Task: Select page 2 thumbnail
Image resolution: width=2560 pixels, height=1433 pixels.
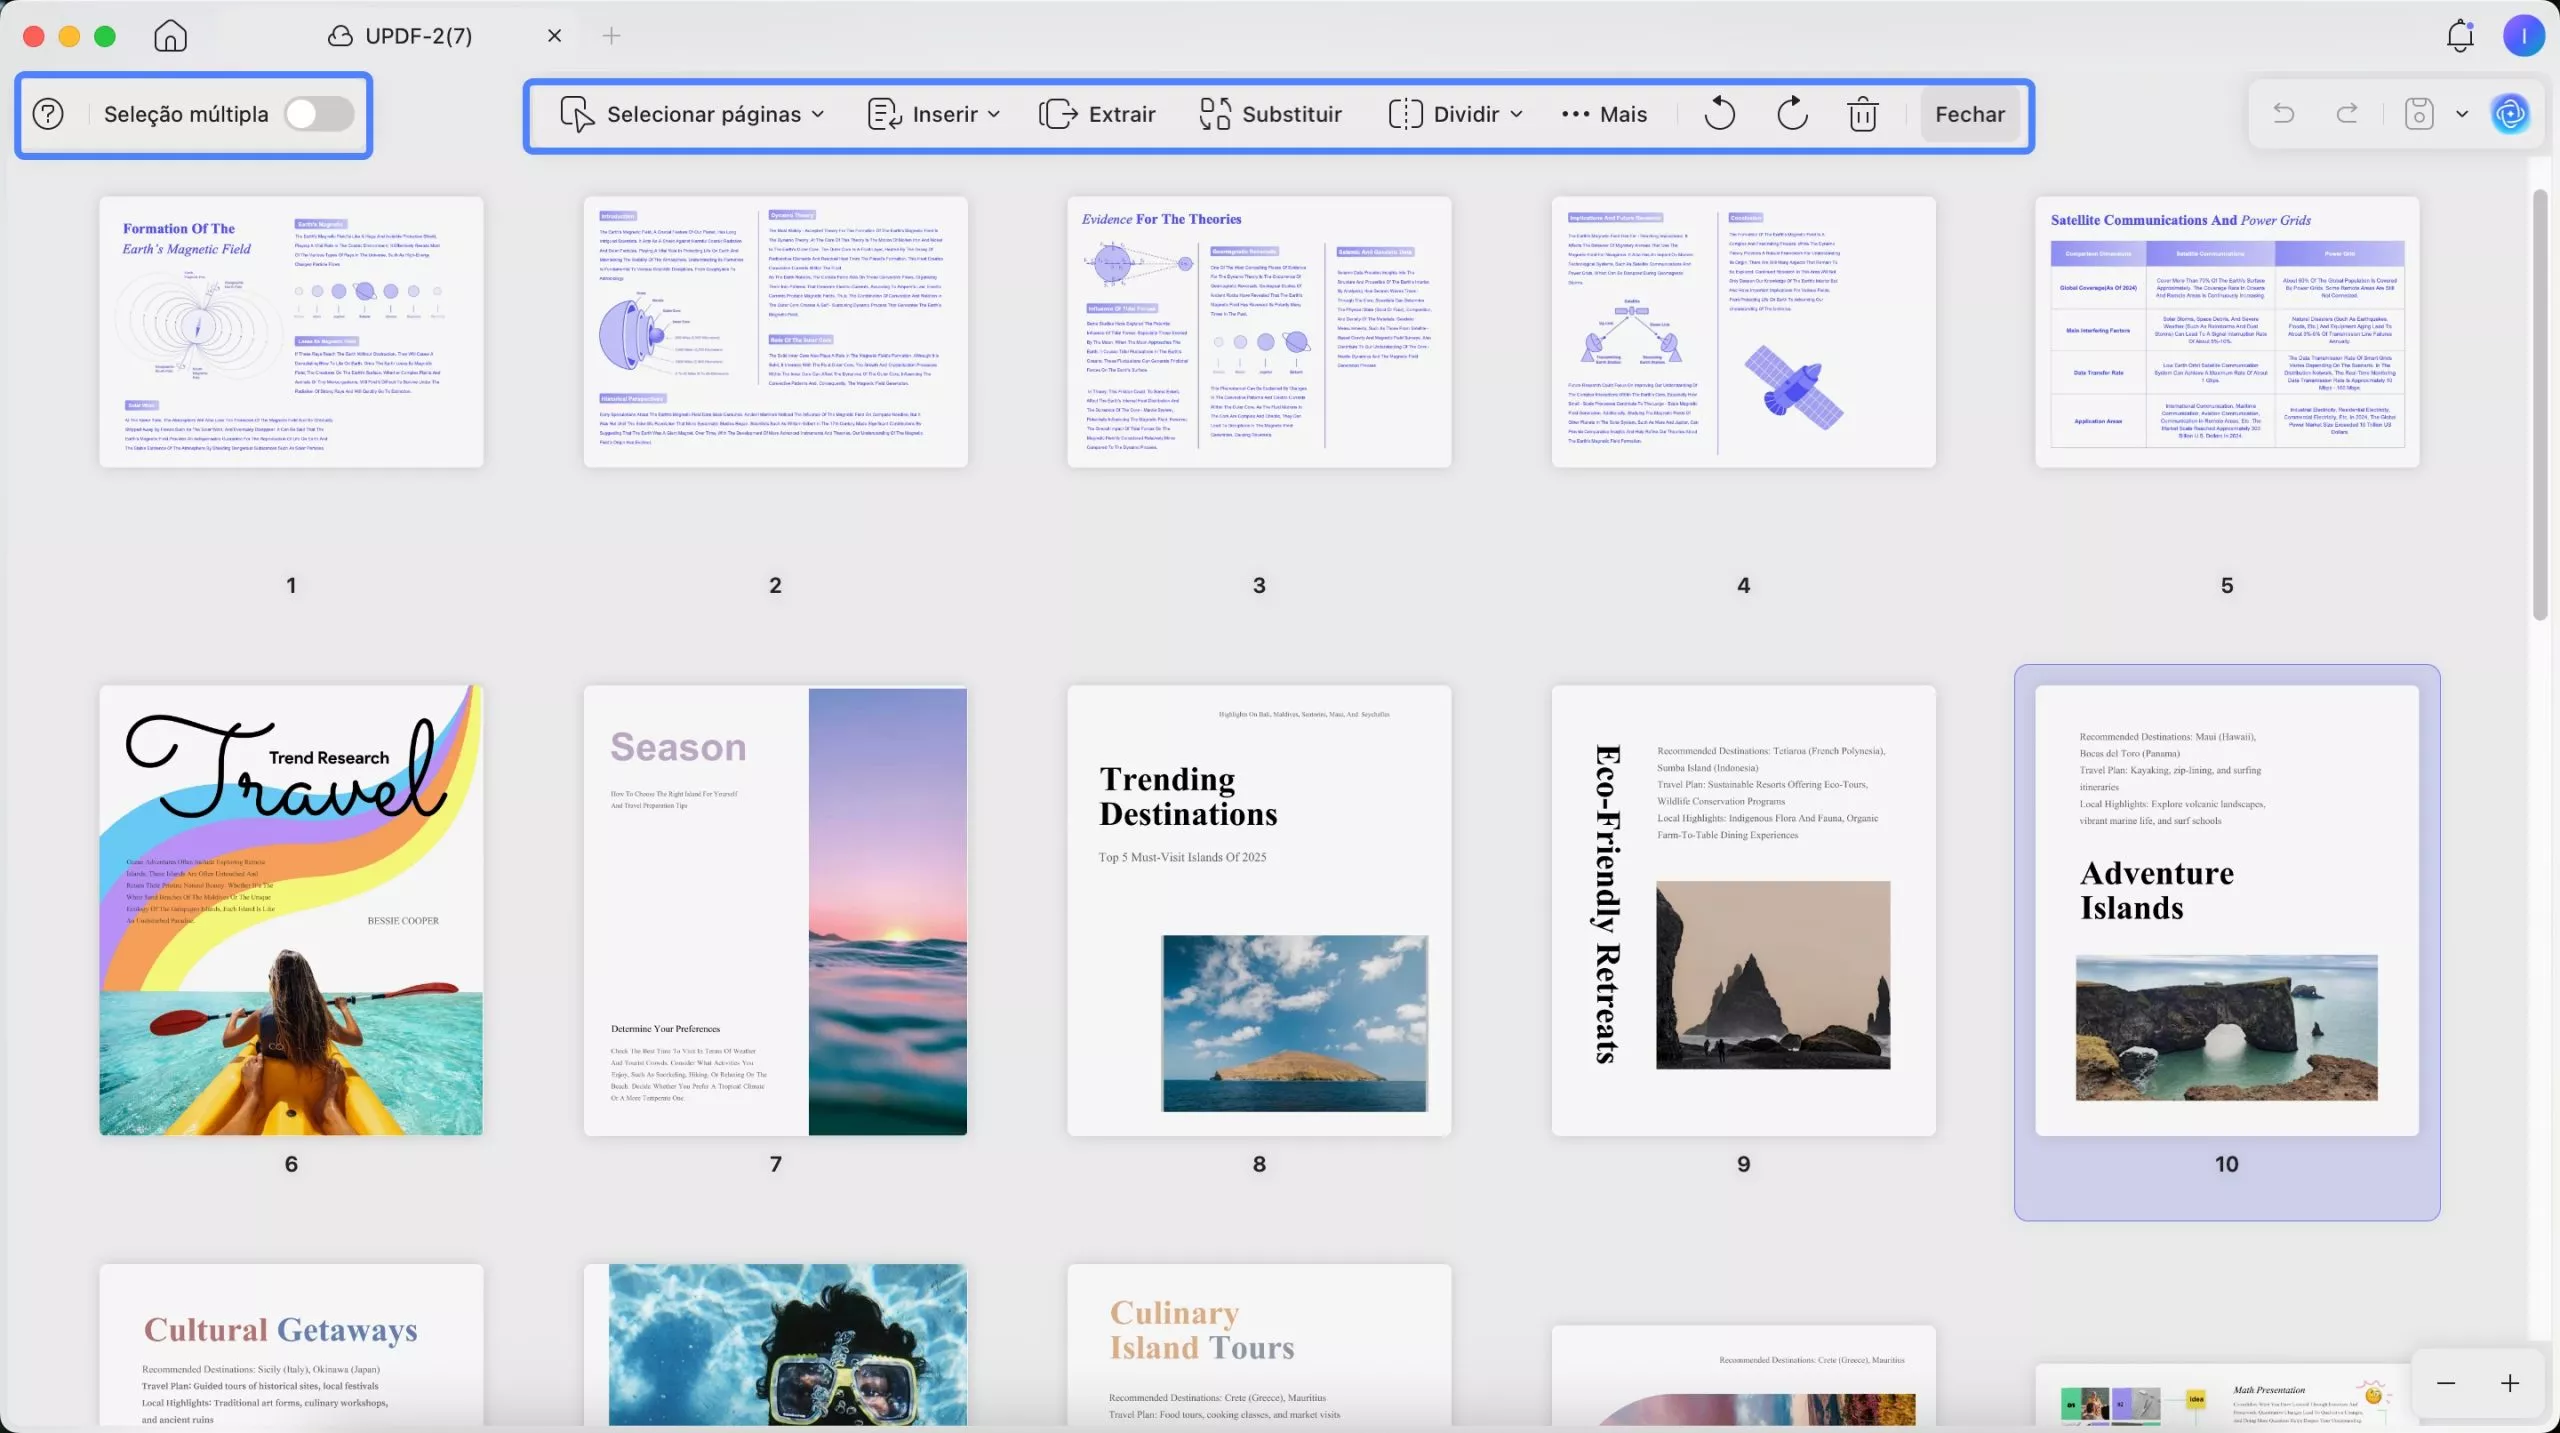Action: [775, 331]
